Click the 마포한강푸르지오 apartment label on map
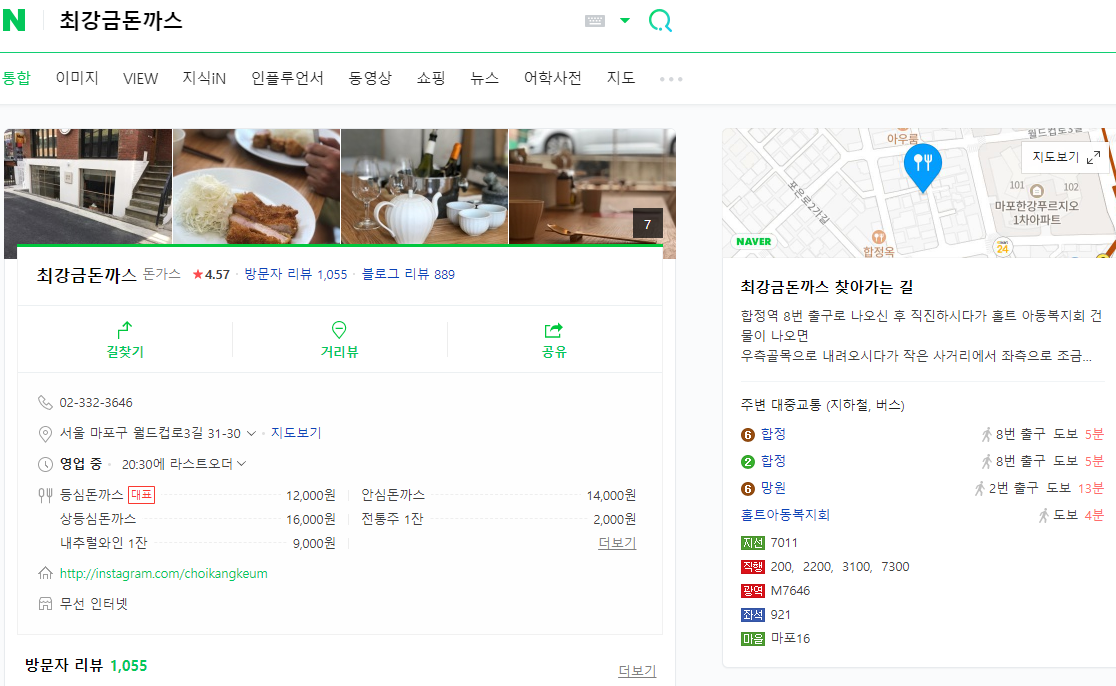The height and width of the screenshot is (686, 1116). coord(1036,213)
